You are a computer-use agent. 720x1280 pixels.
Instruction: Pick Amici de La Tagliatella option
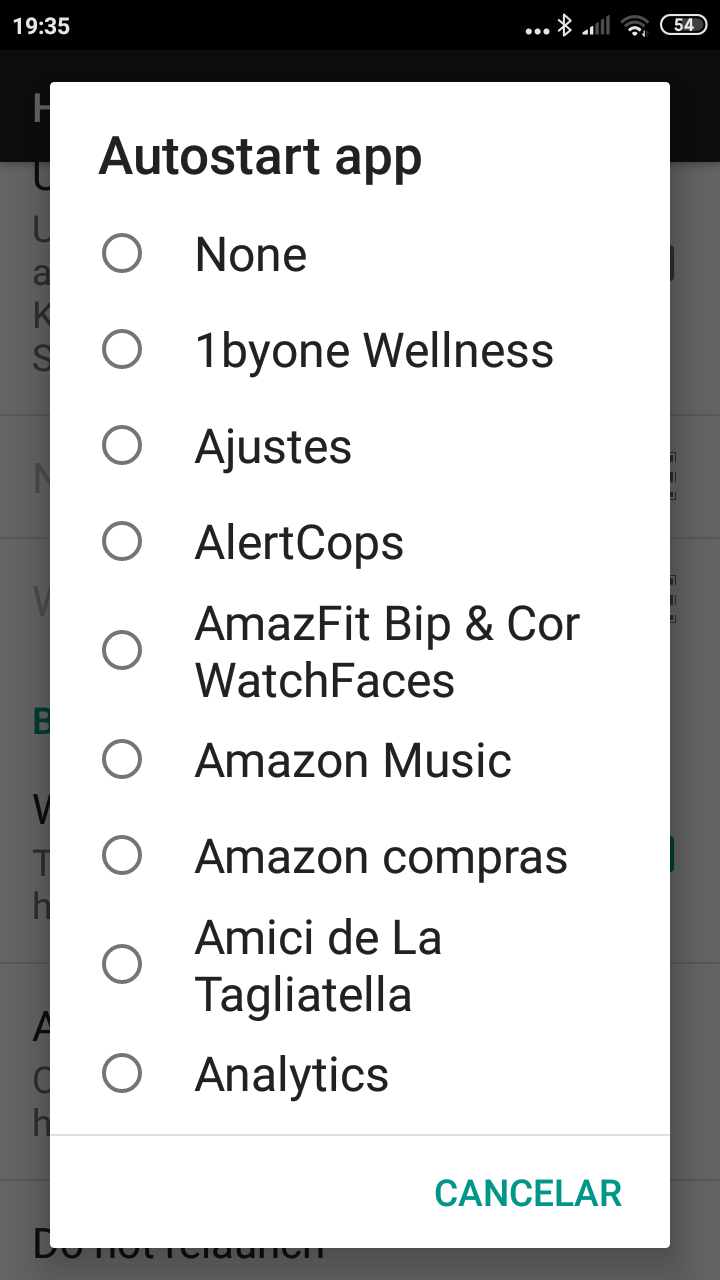point(122,965)
